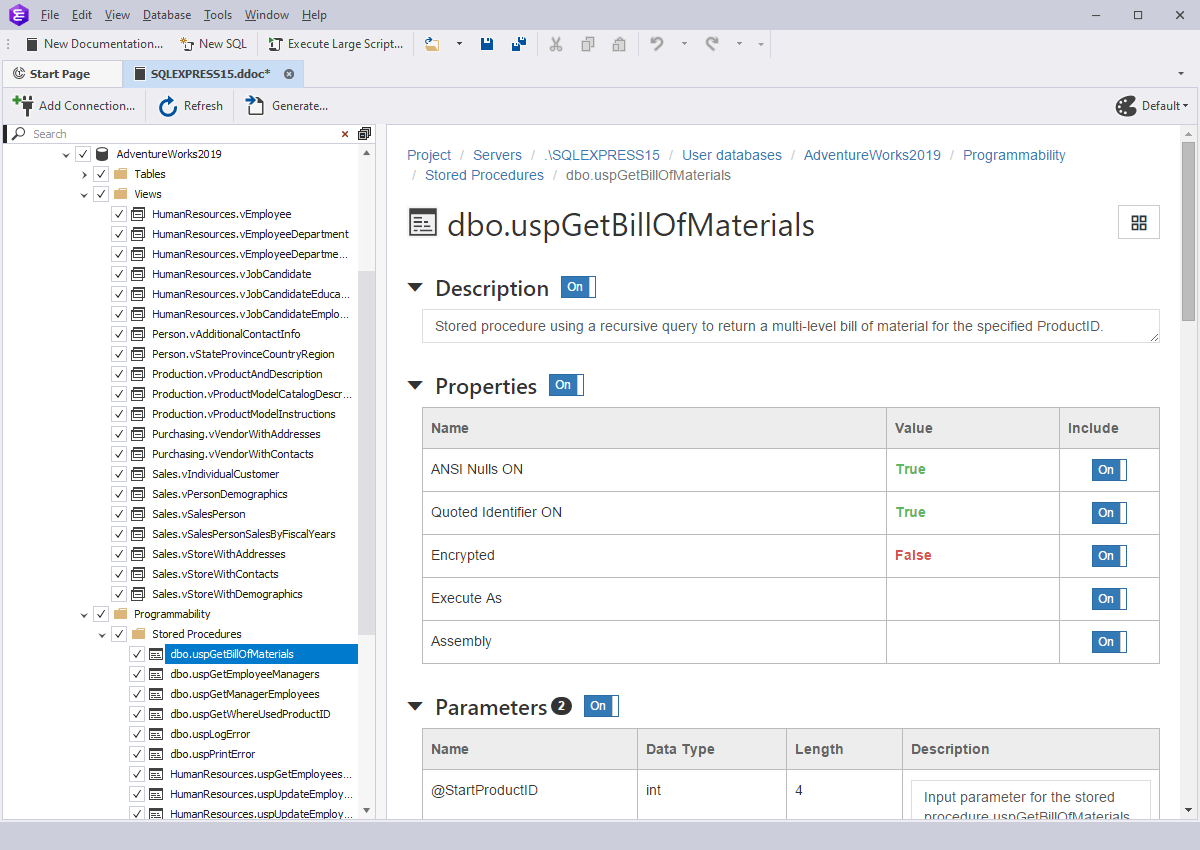Uncheck the Tables checkbox in the tree
Image resolution: width=1200 pixels, height=850 pixels.
[101, 173]
